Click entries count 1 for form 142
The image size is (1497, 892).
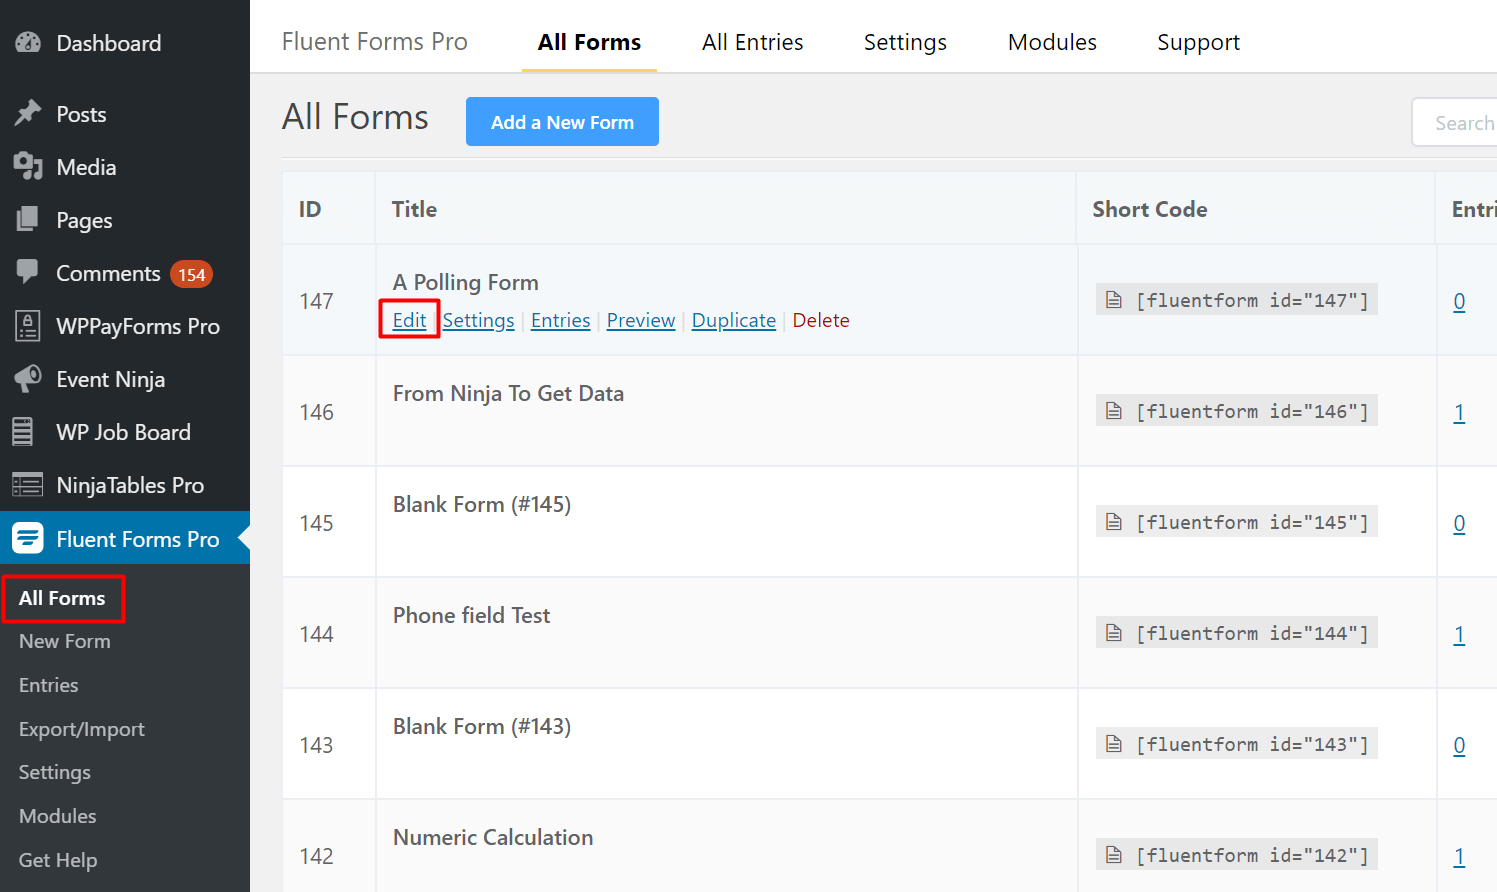tap(1459, 856)
